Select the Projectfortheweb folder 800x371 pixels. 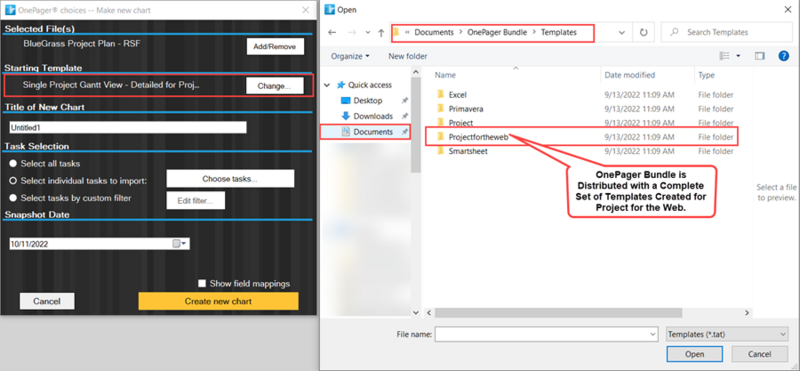(x=479, y=137)
